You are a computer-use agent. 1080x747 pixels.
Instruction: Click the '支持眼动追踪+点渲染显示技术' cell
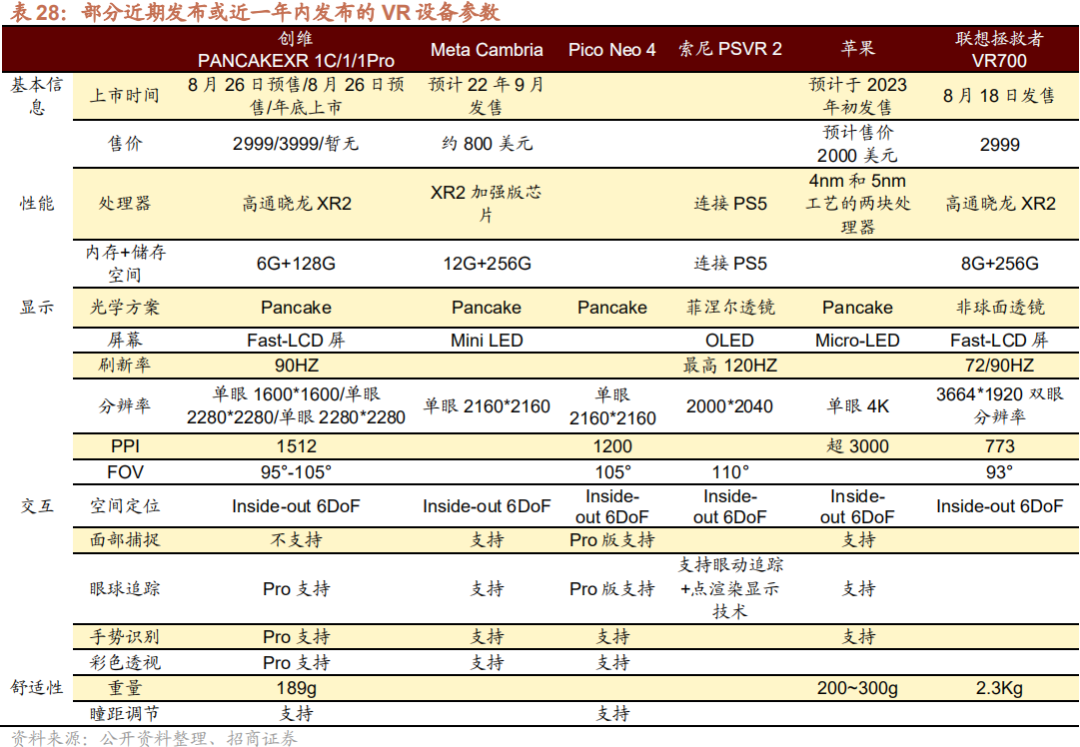click(x=729, y=588)
